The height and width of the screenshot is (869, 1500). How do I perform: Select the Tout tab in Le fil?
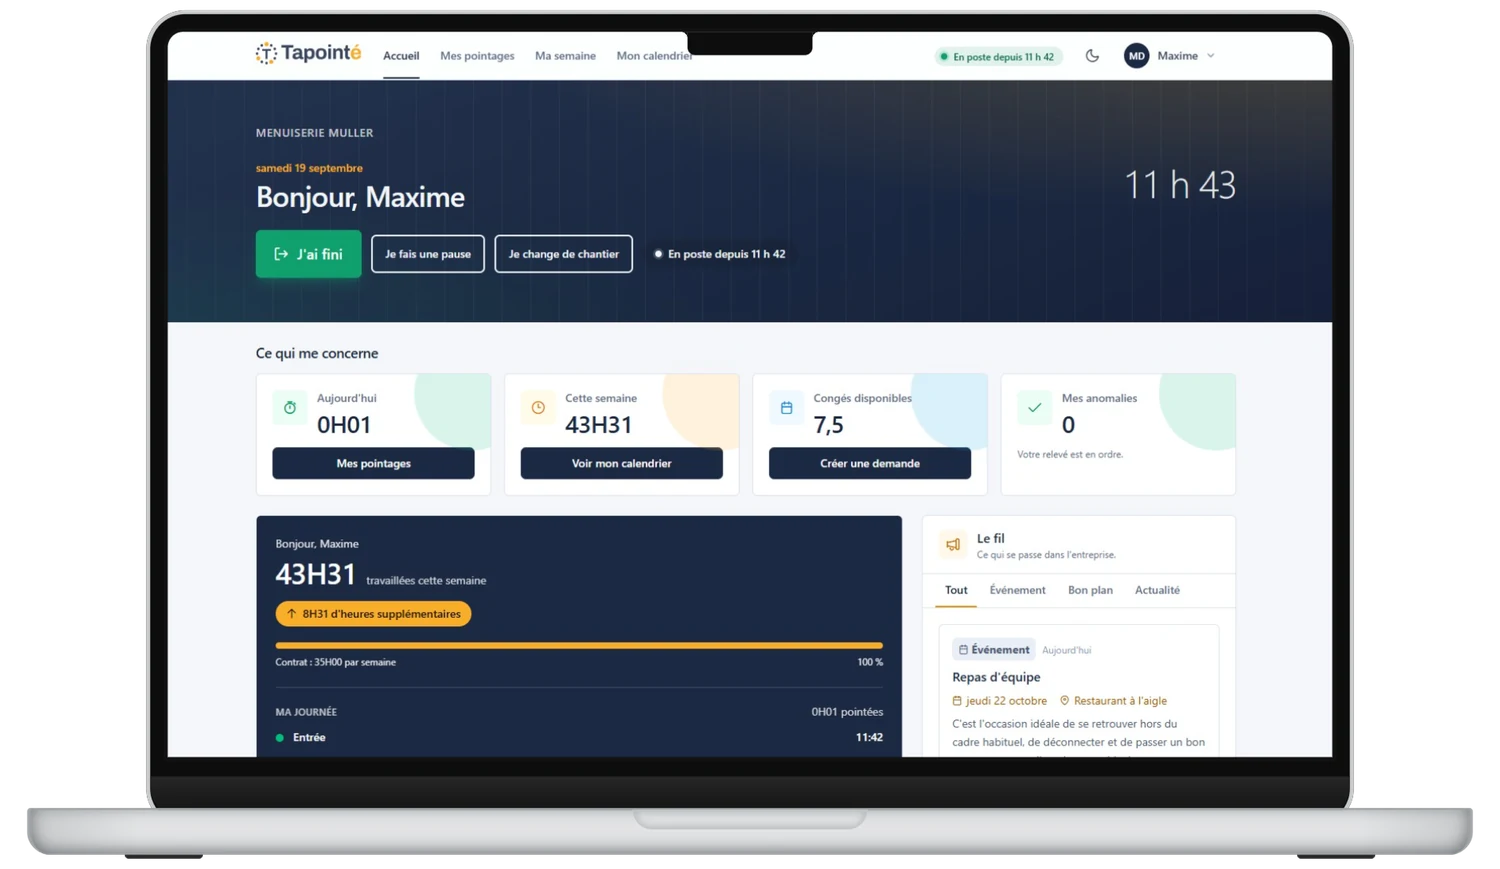point(956,590)
